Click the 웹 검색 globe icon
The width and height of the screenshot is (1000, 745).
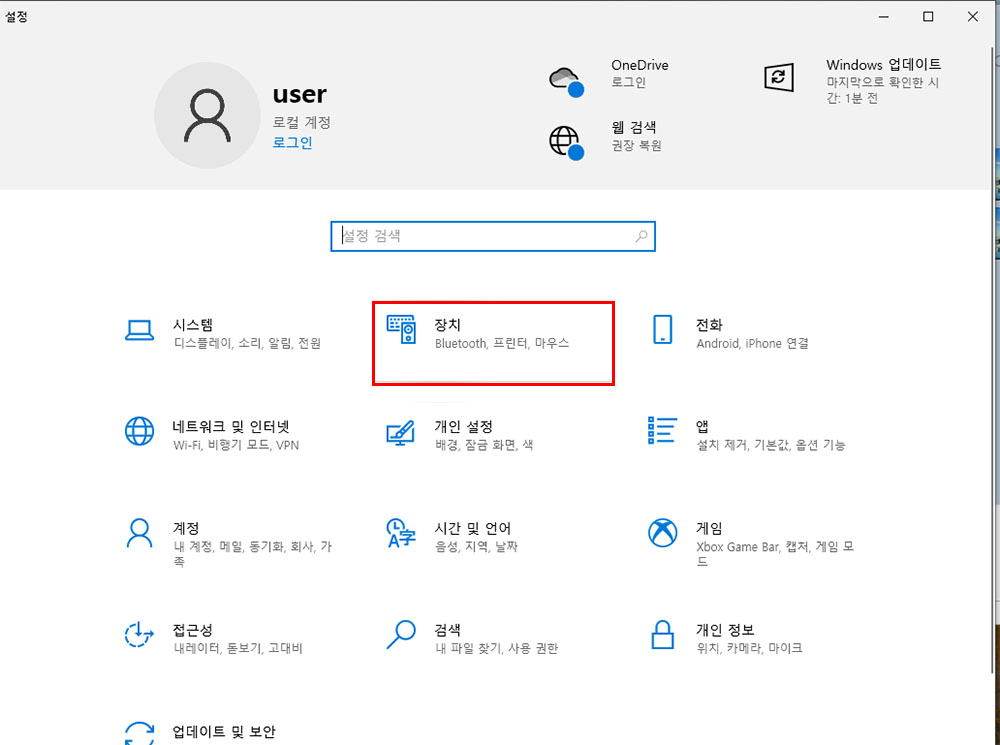point(566,143)
